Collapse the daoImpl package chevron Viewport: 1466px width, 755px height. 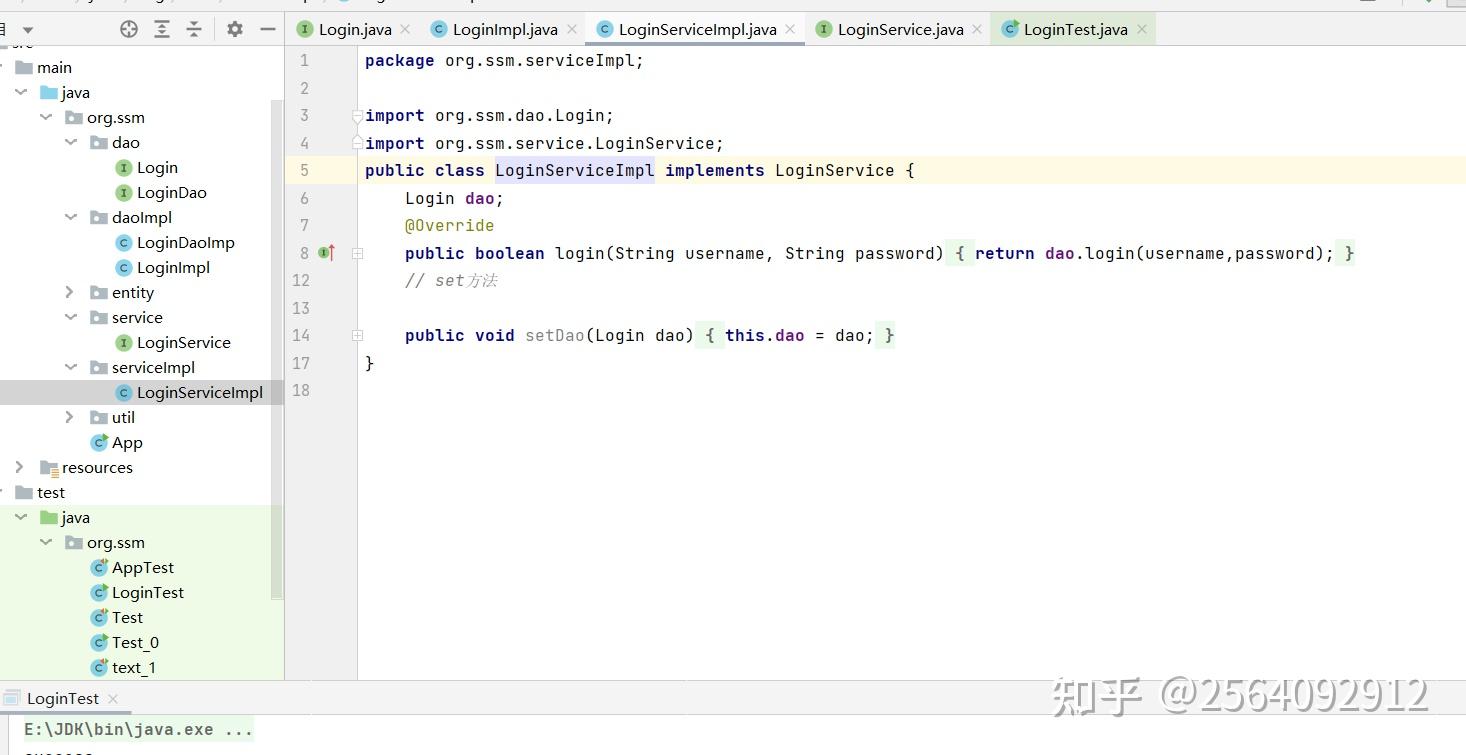71,217
